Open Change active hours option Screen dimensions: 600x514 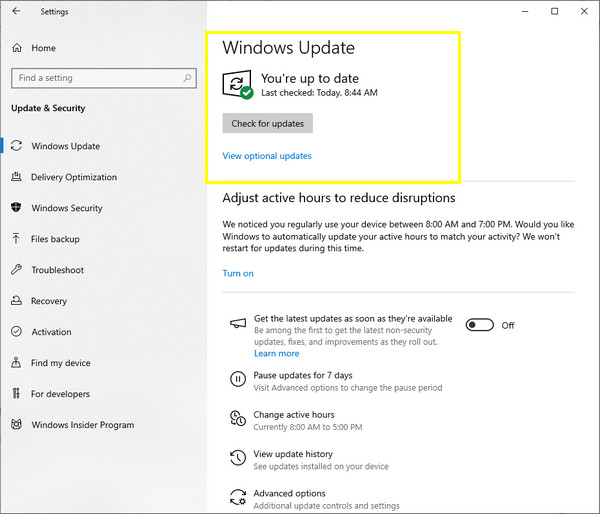coord(294,414)
